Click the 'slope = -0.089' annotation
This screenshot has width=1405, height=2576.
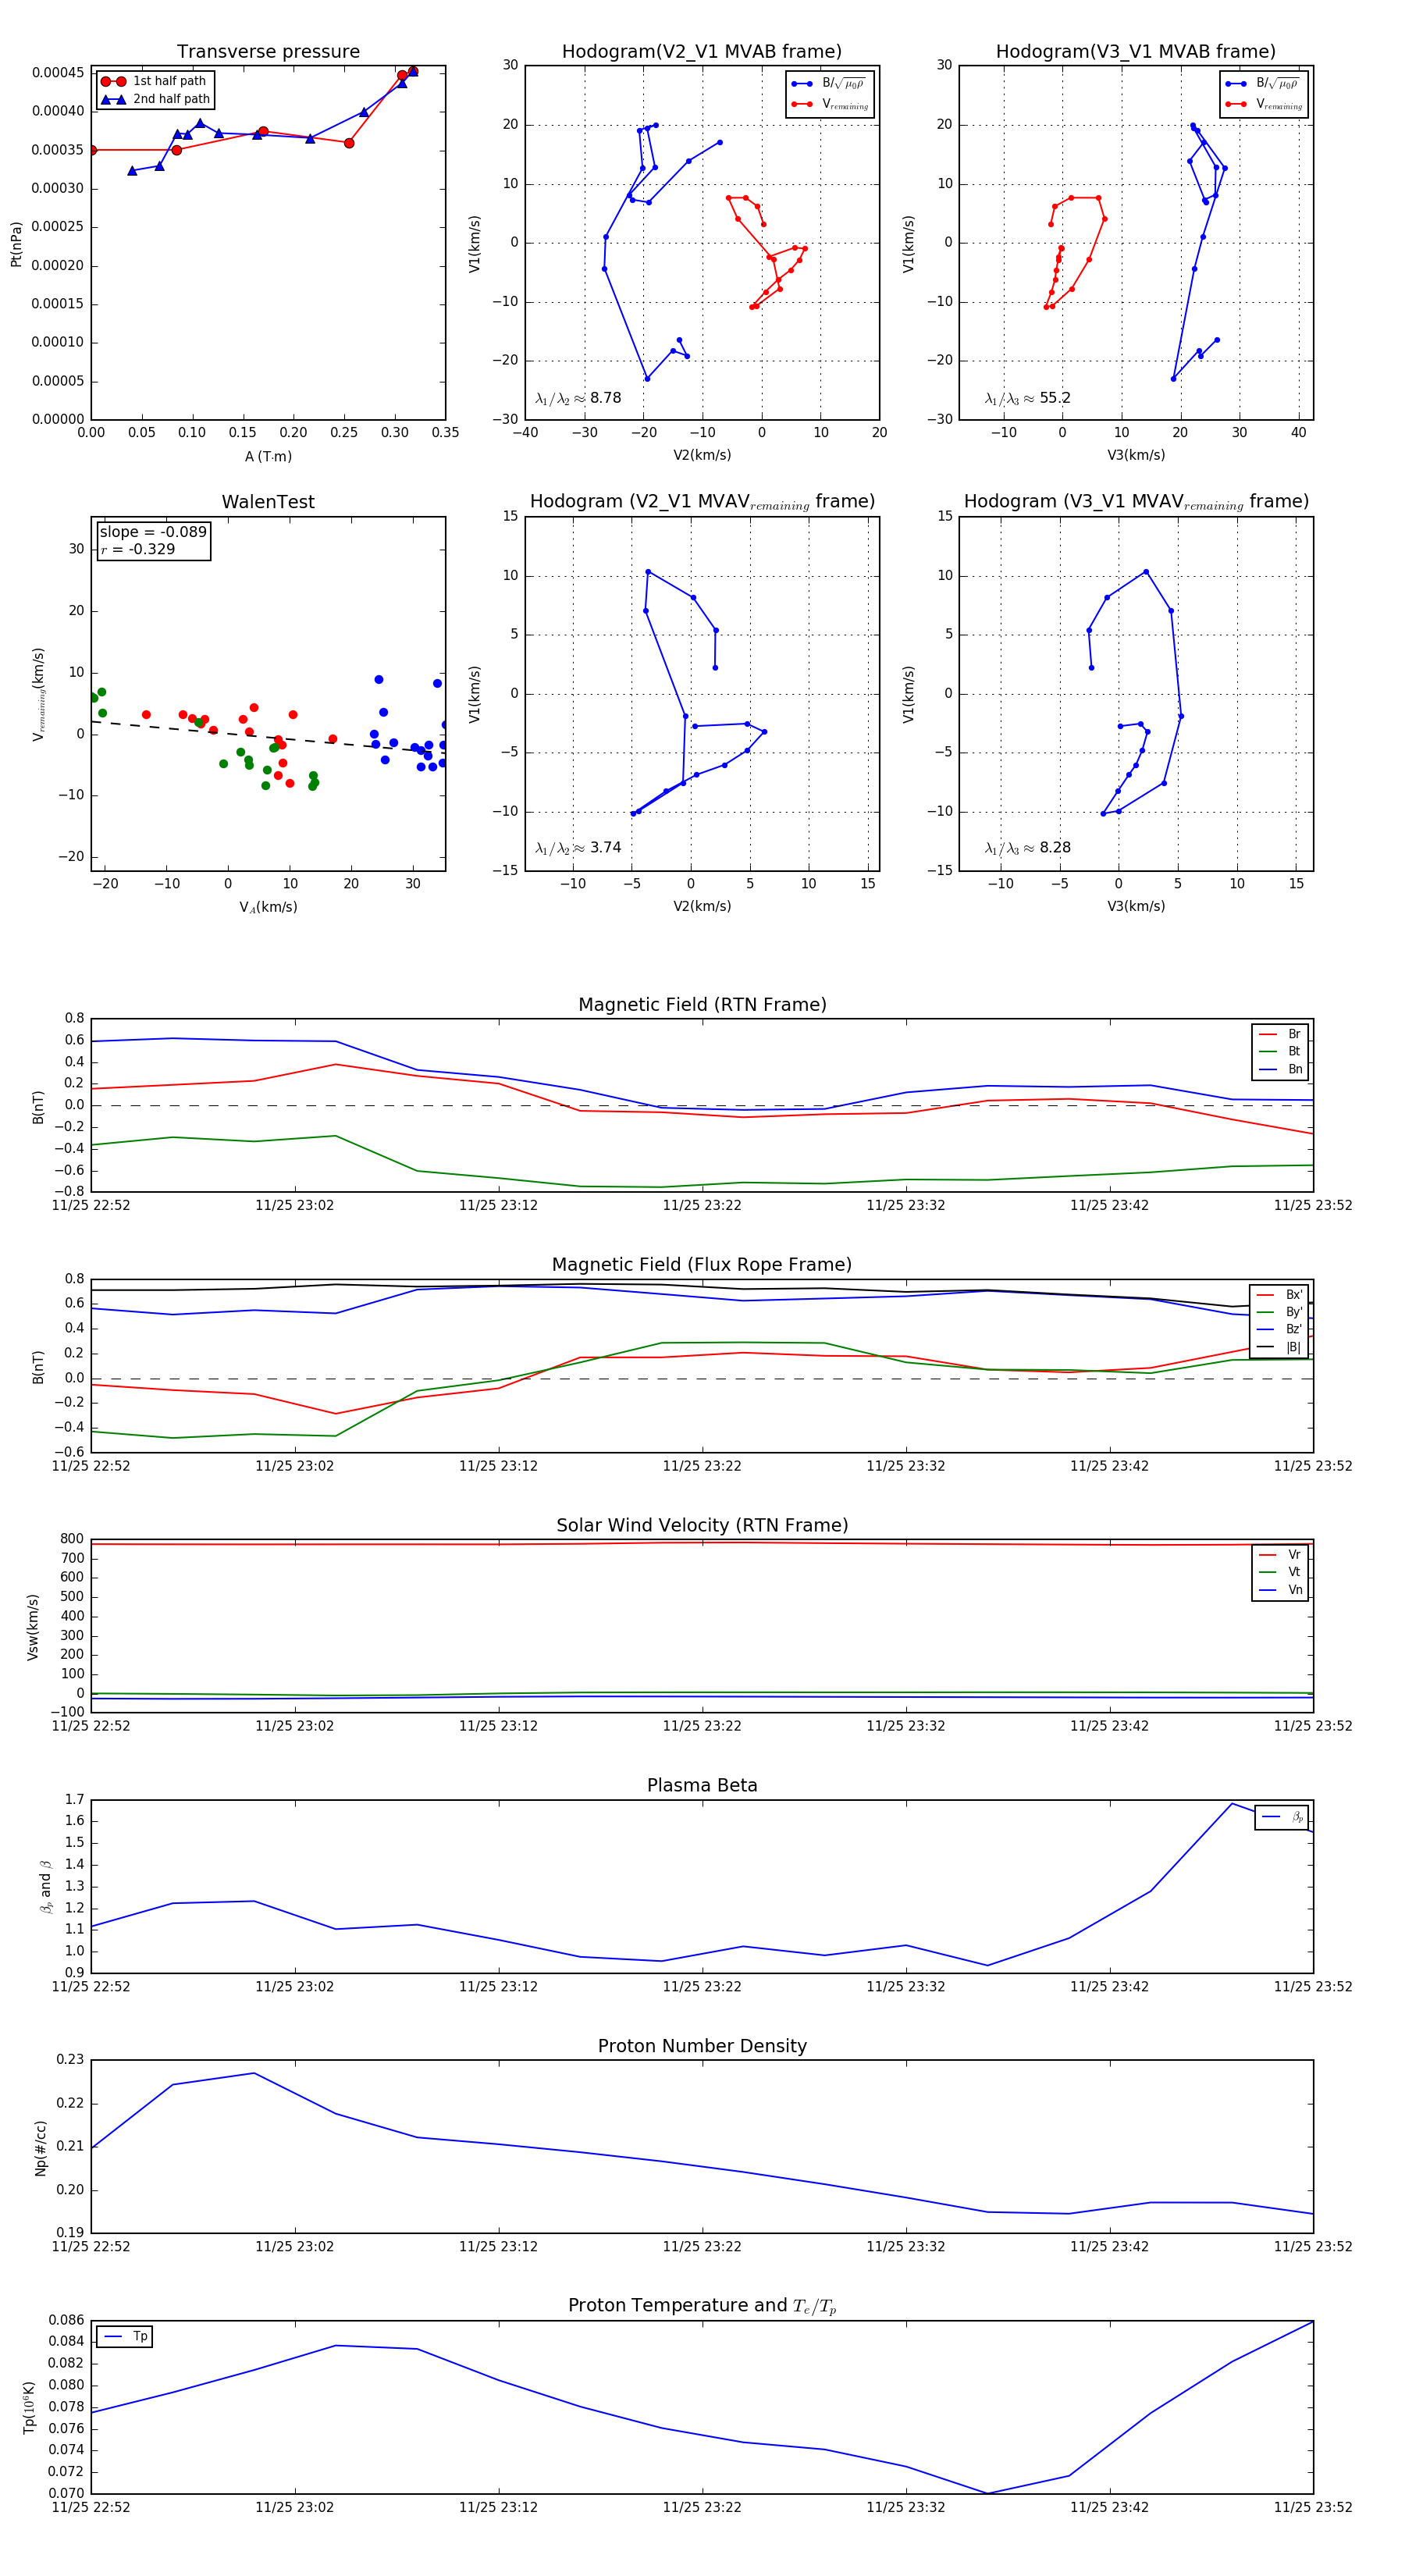(153, 532)
